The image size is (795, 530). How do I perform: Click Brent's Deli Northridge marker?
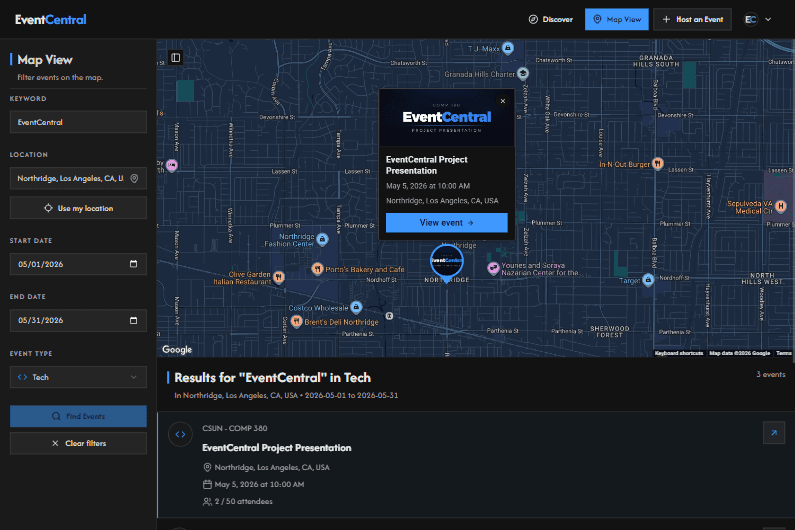click(297, 321)
